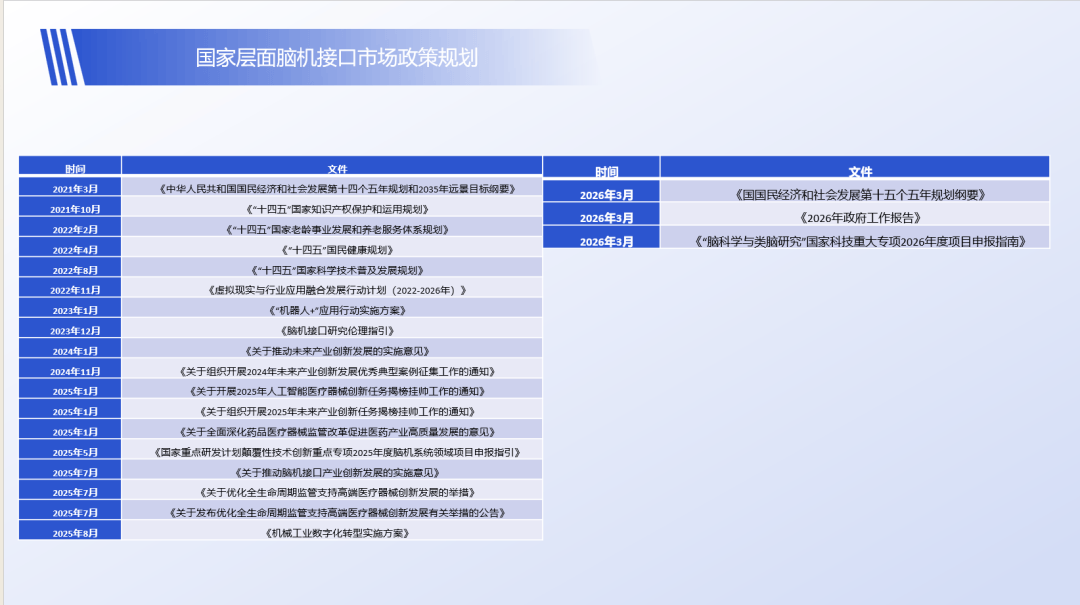Click the 文件 header above 第十四个五年规划 row
This screenshot has height=605, width=1080.
[x=332, y=167]
